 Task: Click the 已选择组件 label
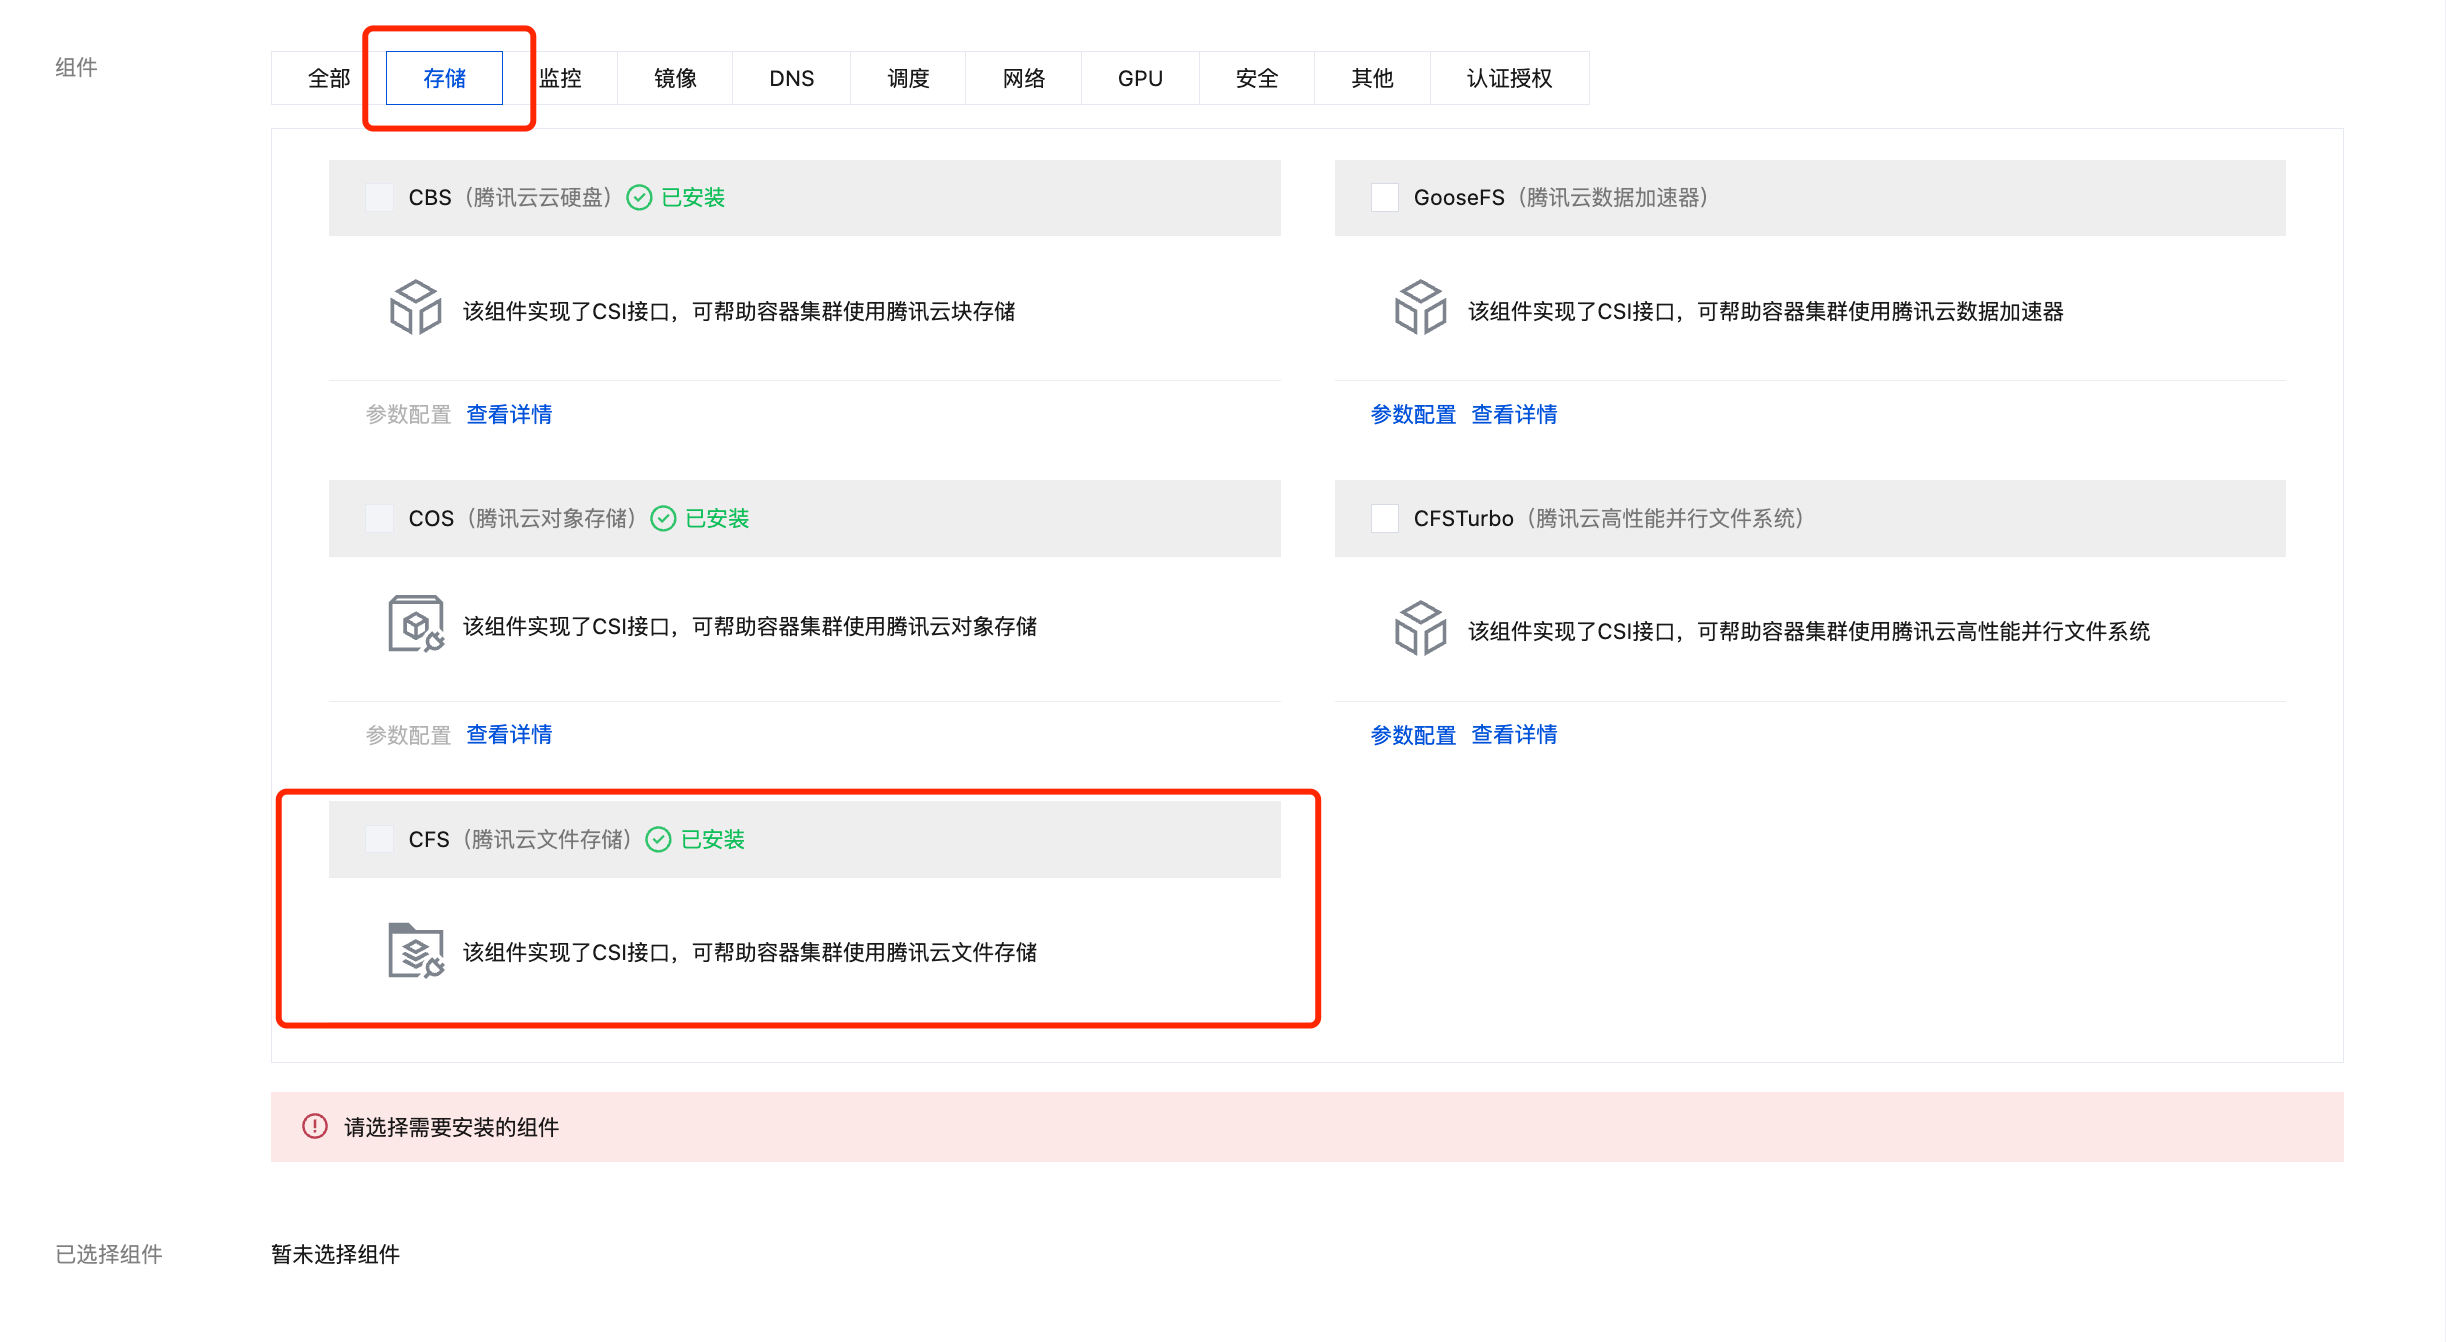pos(109,1254)
